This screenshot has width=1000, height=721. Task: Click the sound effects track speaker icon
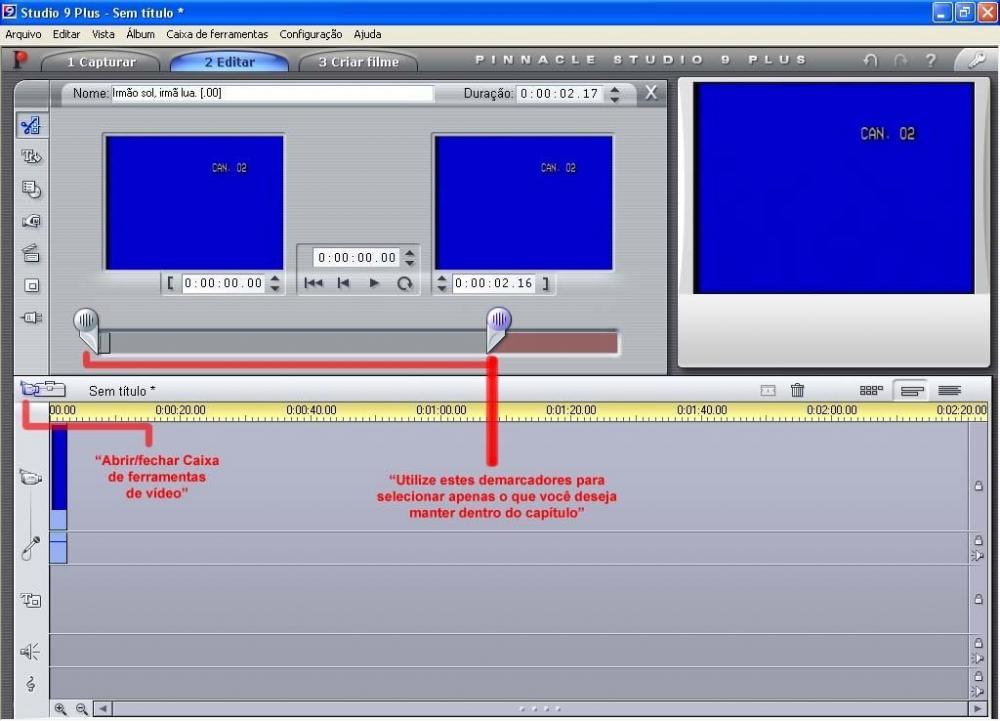30,651
